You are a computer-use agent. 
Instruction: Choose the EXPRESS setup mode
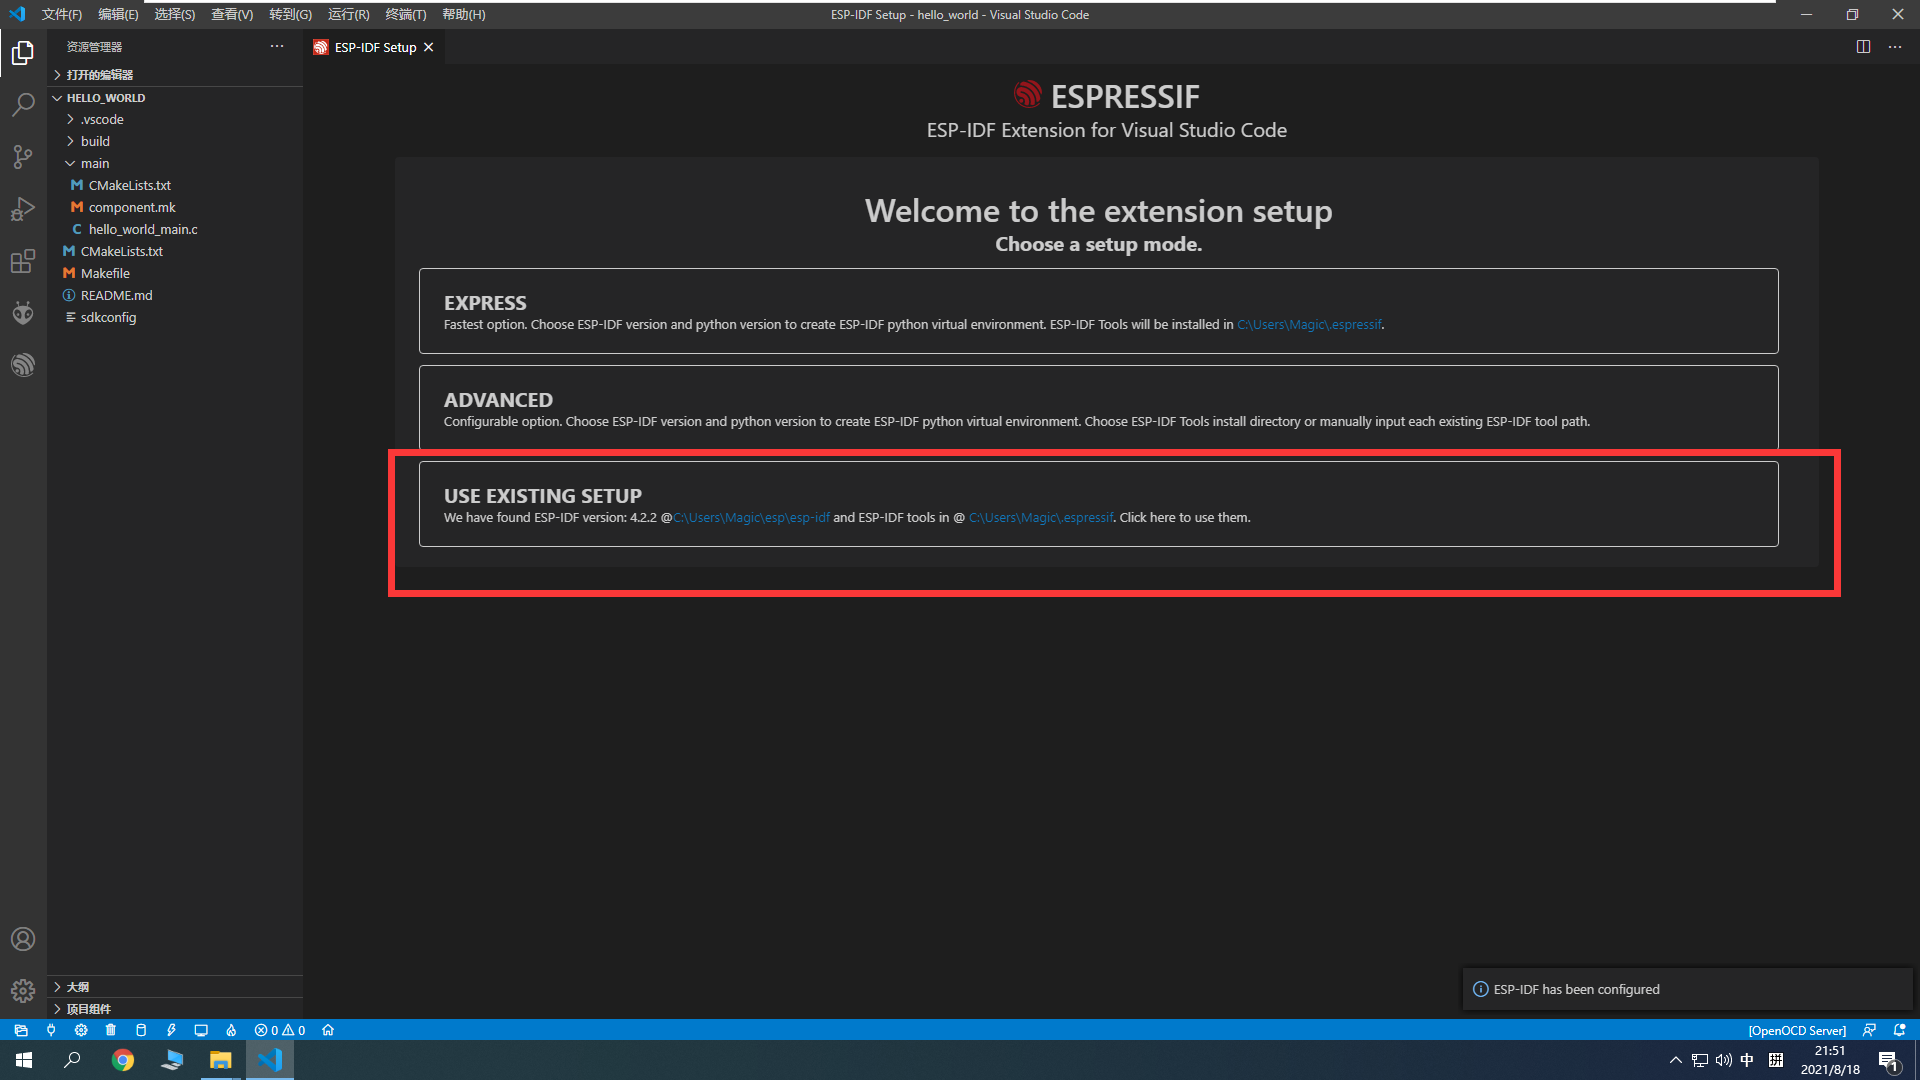pos(1098,311)
